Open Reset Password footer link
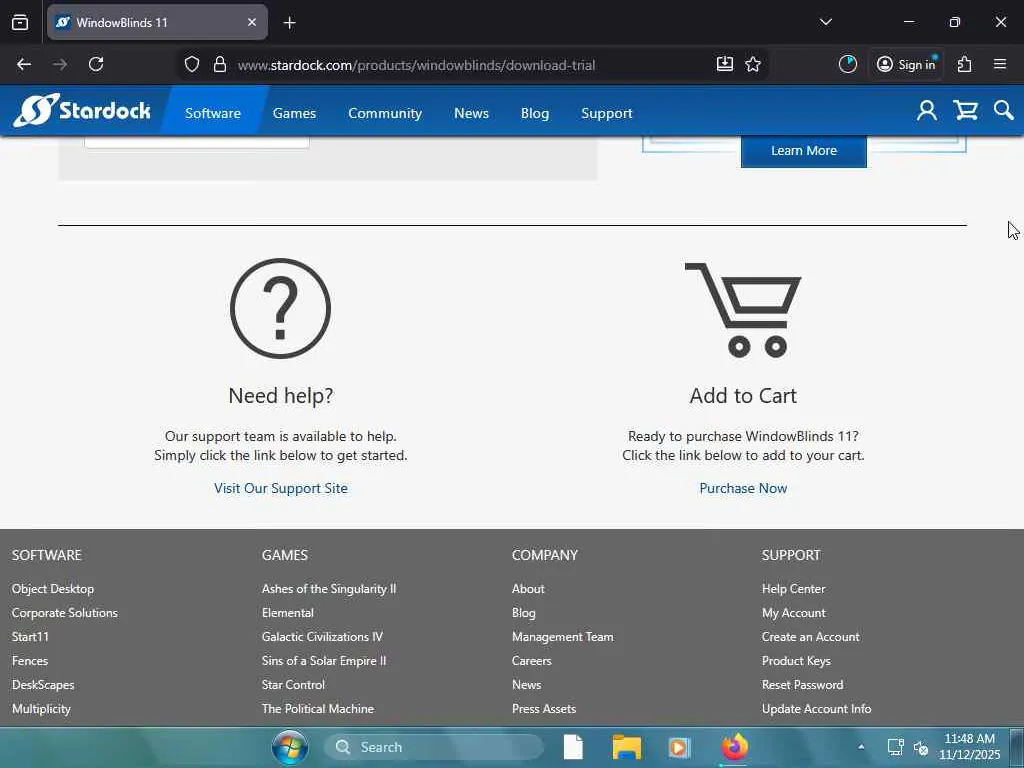 [x=803, y=684]
